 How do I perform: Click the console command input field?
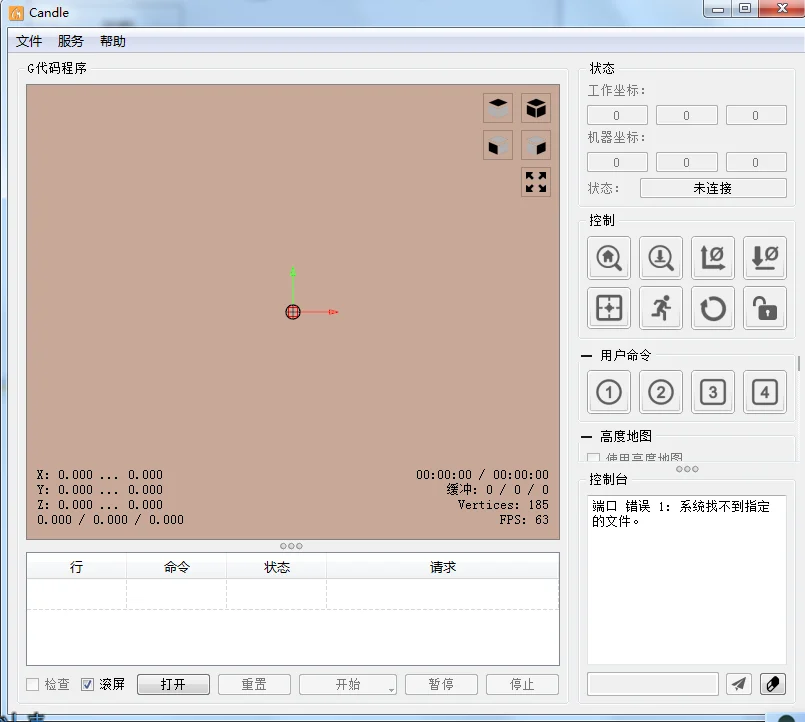click(653, 684)
